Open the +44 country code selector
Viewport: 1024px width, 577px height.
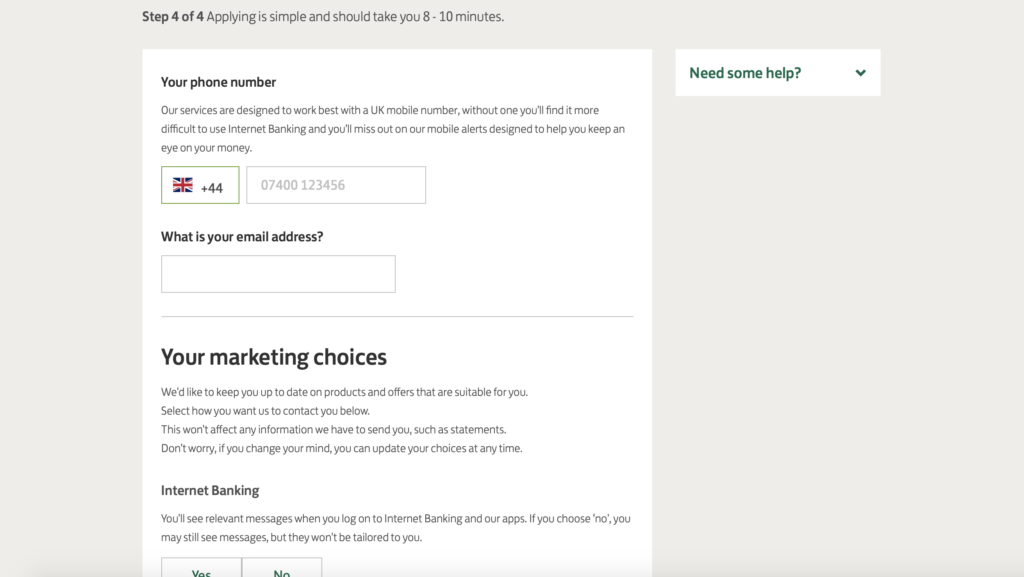200,185
